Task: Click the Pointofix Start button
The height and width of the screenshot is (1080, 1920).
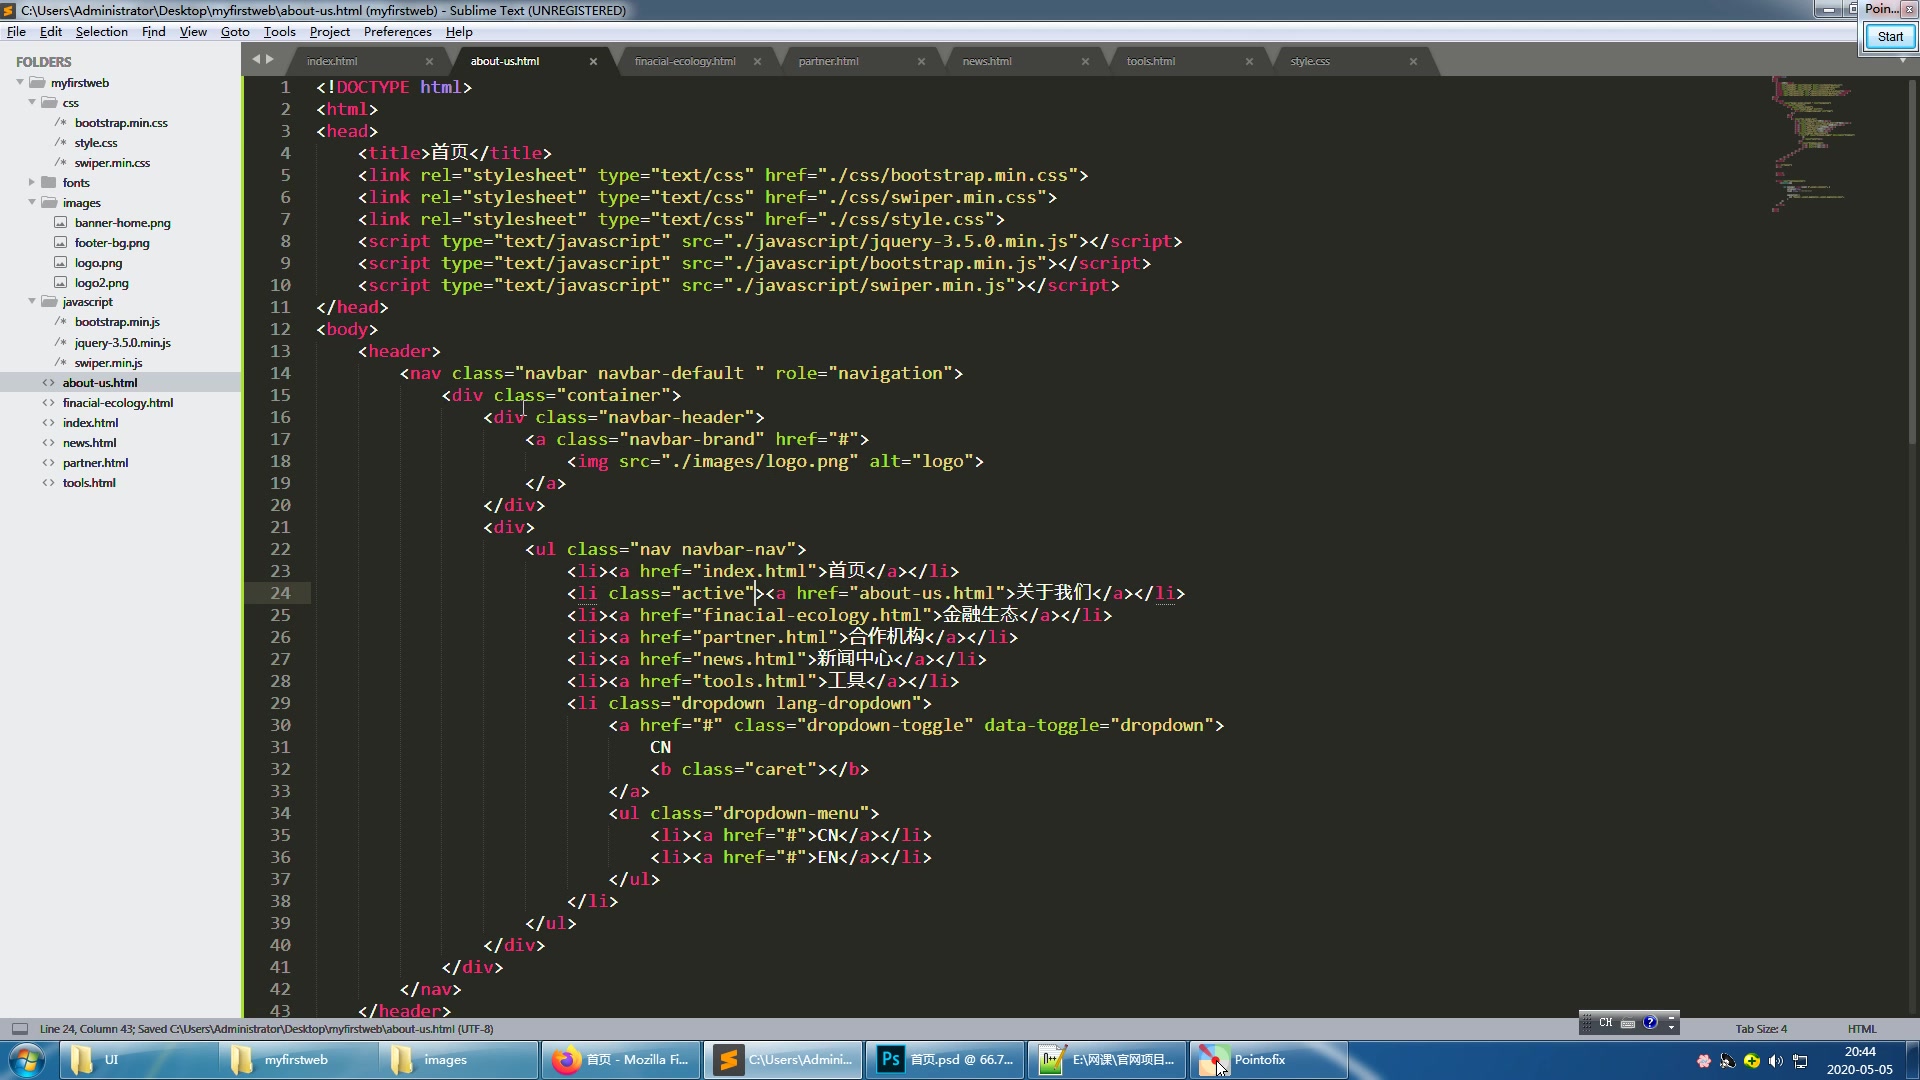Action: click(x=1890, y=37)
